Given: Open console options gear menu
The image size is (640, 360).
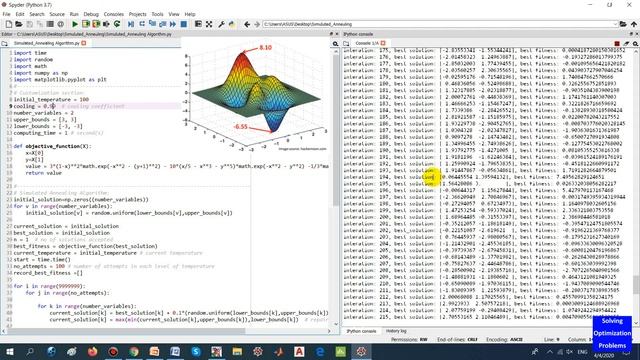Looking at the screenshot, I should tap(636, 43).
